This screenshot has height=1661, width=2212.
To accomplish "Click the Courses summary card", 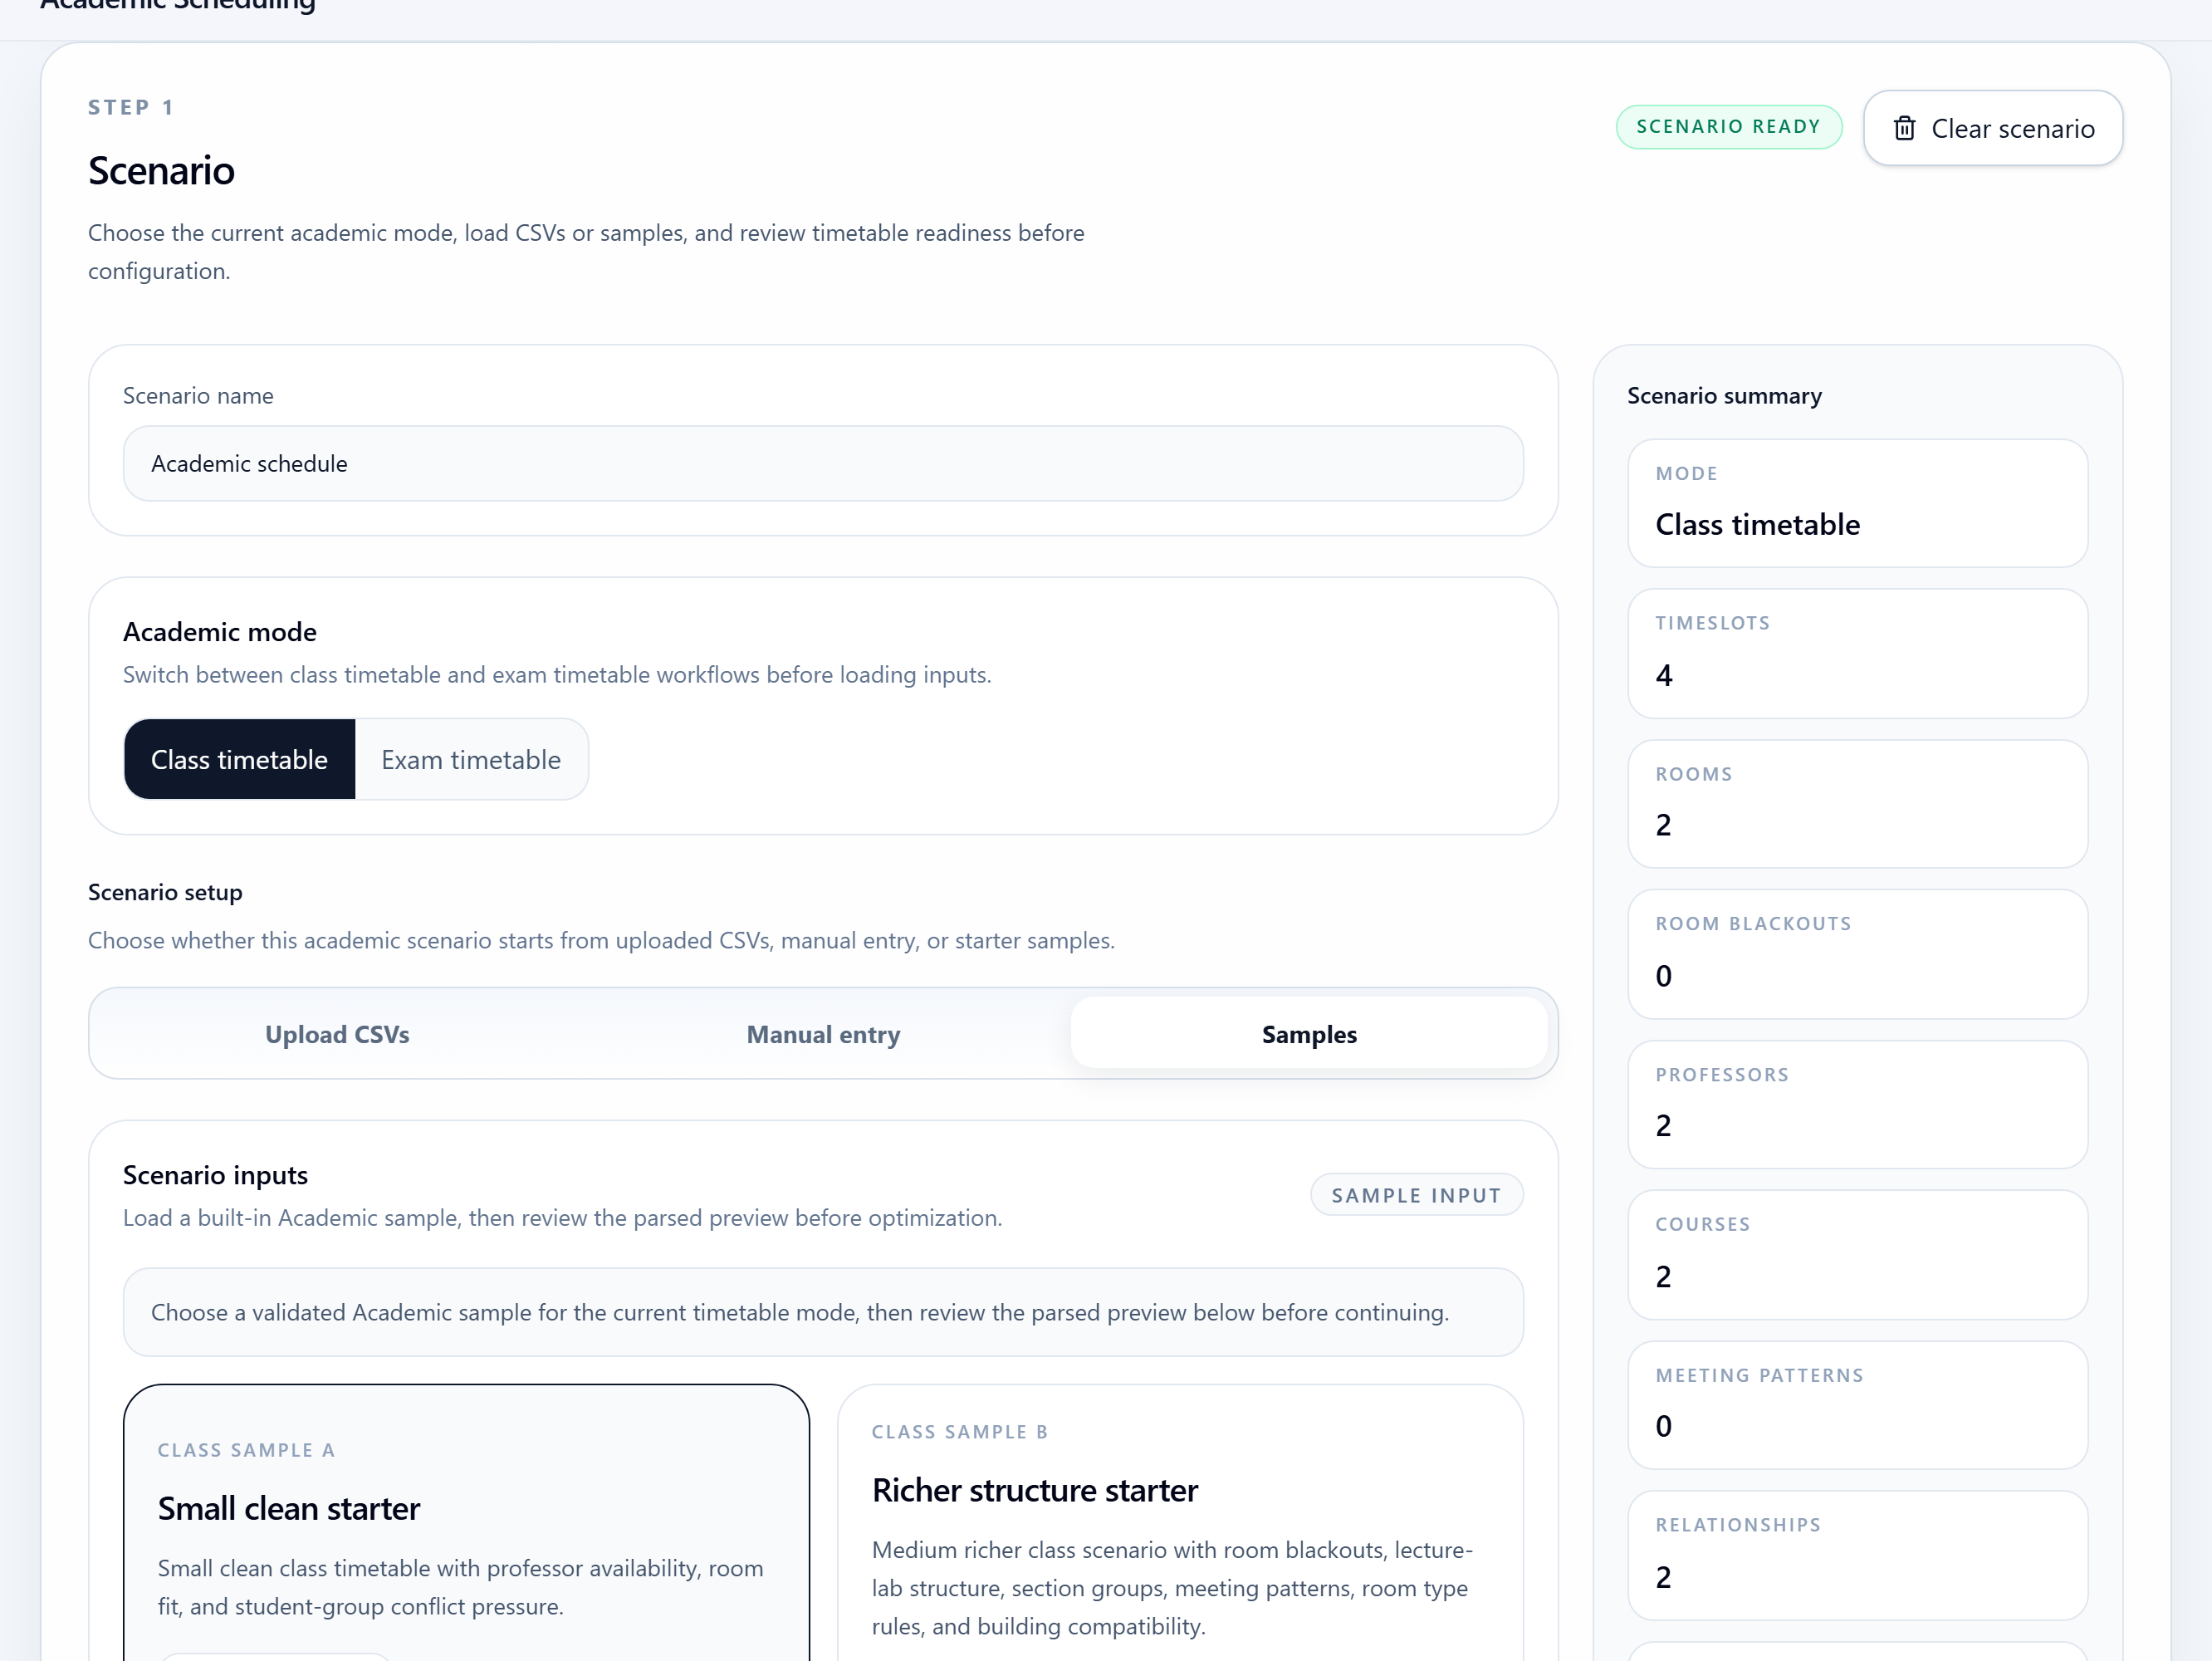I will click(1857, 1255).
